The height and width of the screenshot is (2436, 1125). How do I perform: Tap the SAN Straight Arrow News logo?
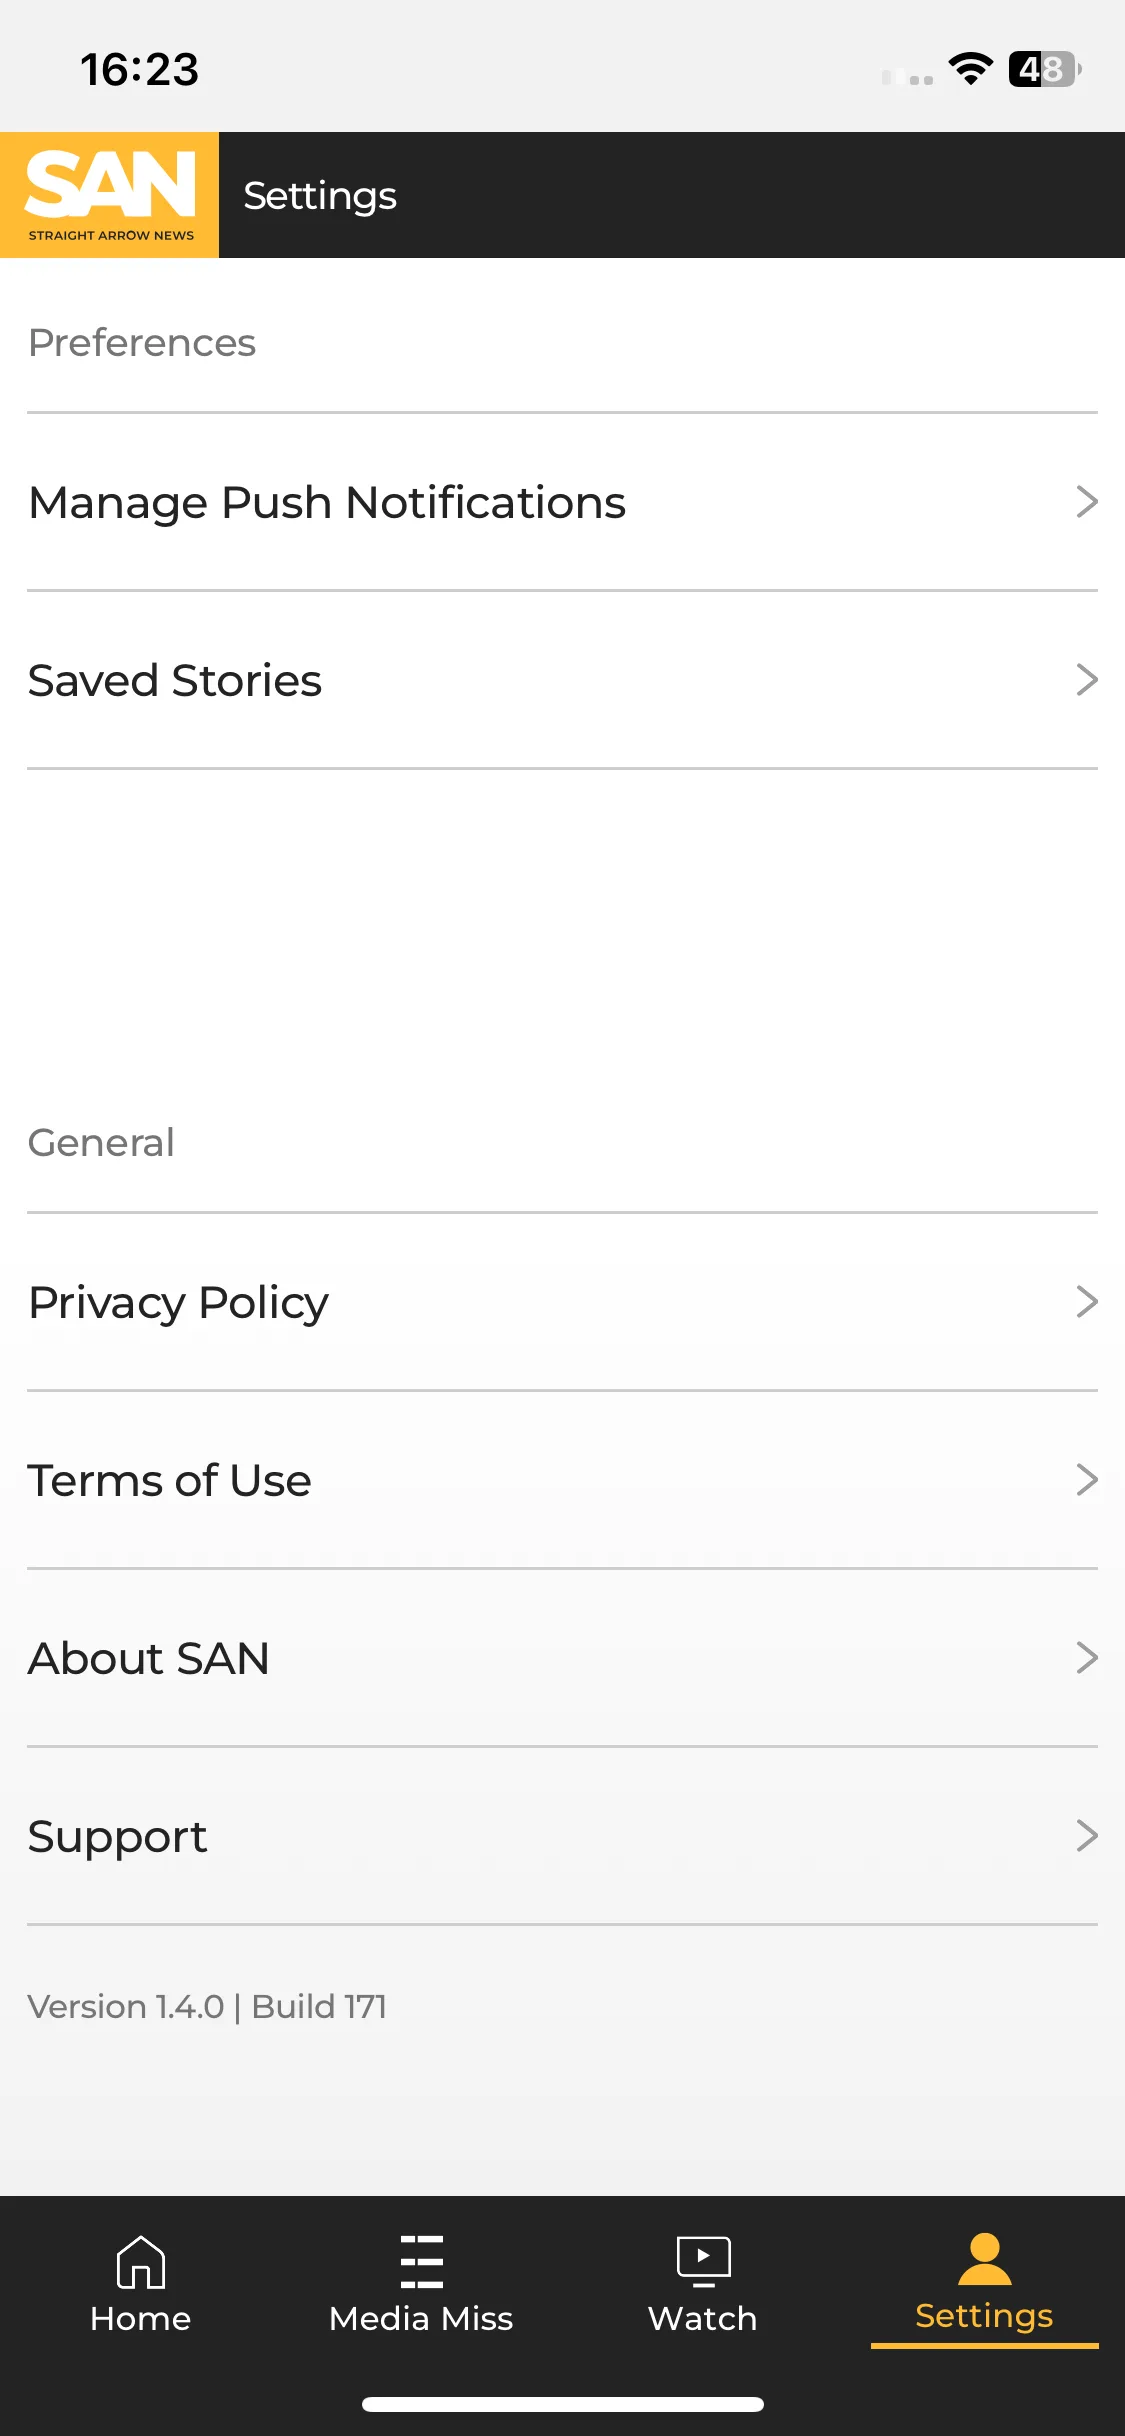click(x=110, y=195)
